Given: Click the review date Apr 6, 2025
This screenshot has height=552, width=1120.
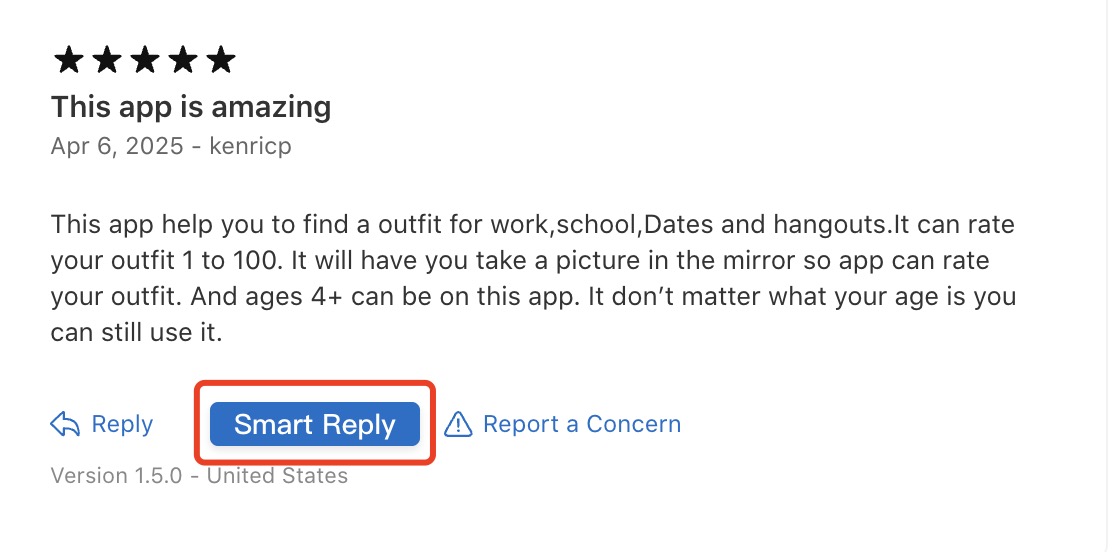Looking at the screenshot, I should pyautogui.click(x=117, y=146).
